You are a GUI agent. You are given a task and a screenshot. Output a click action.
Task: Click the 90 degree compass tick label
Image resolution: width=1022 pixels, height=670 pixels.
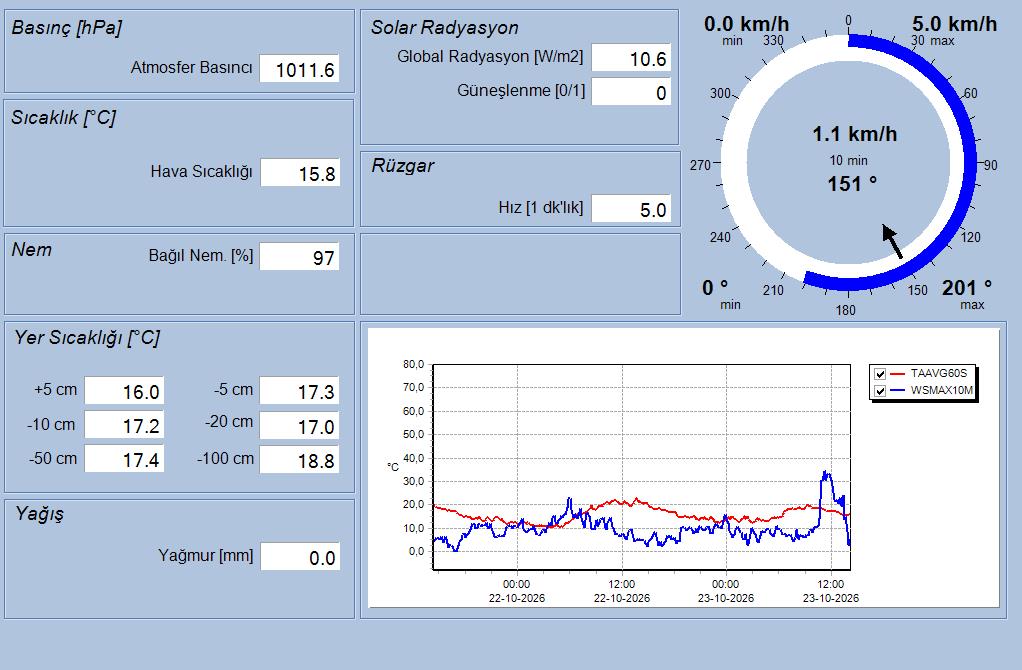click(x=991, y=166)
